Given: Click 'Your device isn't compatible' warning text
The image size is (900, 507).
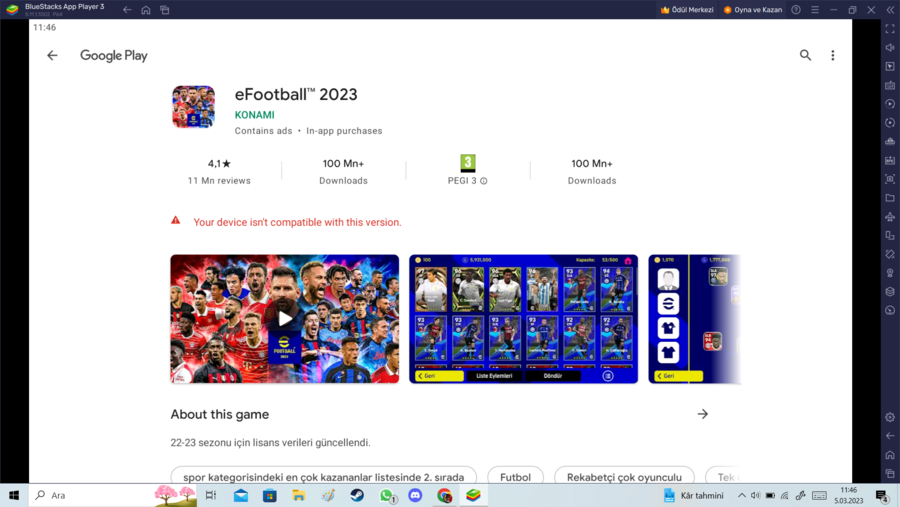Looking at the screenshot, I should tap(297, 222).
